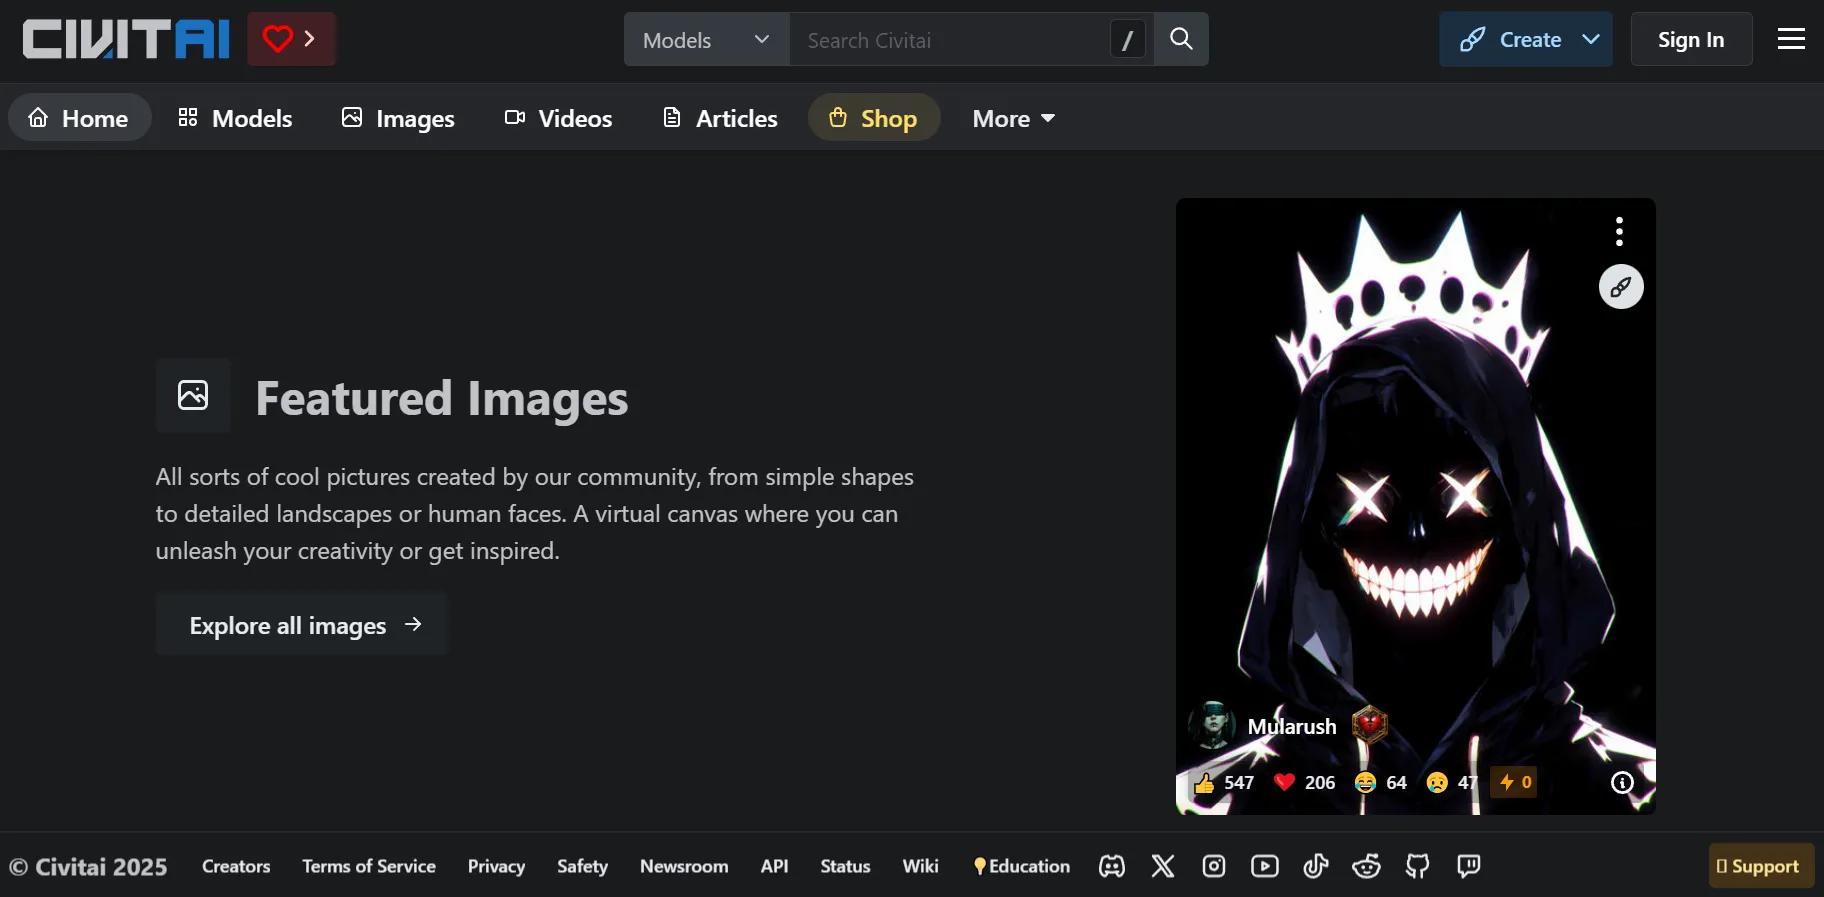Switch to the Articles tab
Viewport: 1824px width, 897px height.
pos(720,118)
